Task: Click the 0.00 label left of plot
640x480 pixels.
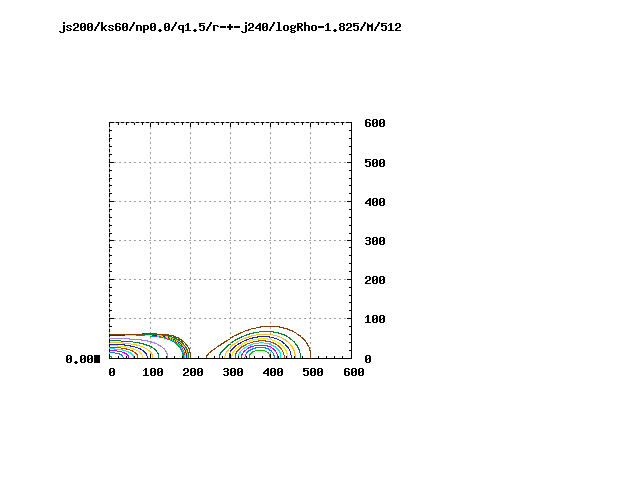Action: click(x=79, y=359)
